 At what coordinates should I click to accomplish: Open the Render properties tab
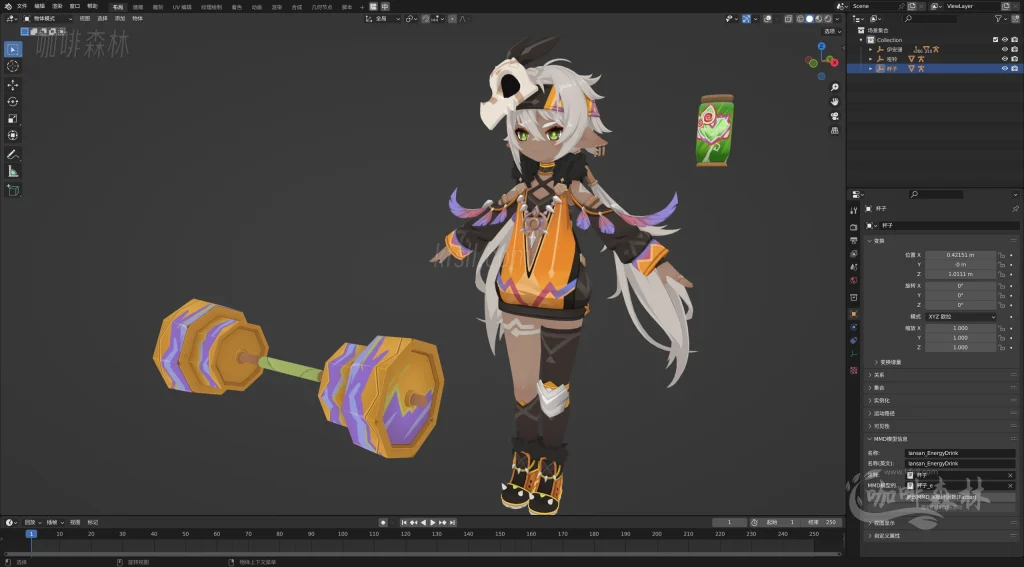point(854,227)
